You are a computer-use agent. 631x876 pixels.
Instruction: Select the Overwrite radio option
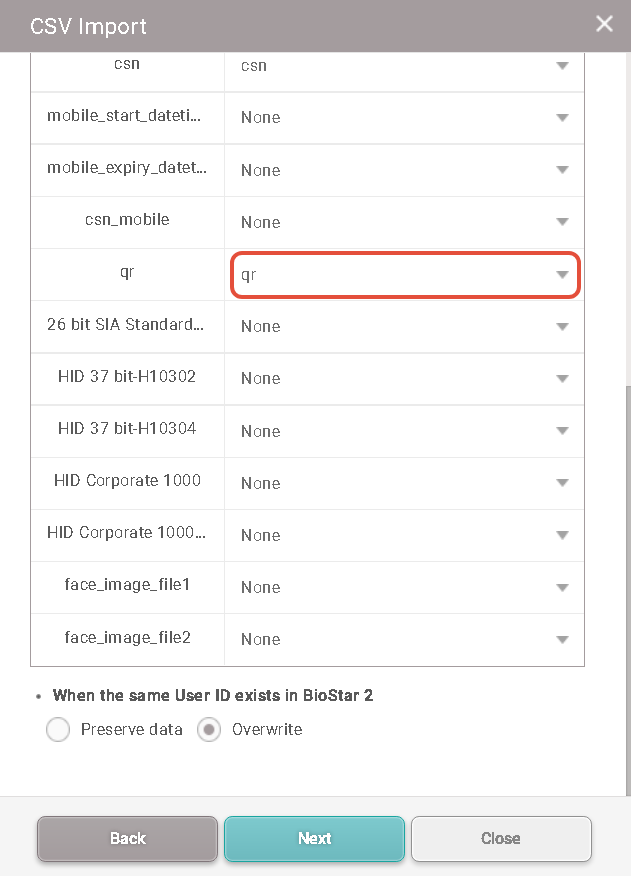pyautogui.click(x=209, y=730)
